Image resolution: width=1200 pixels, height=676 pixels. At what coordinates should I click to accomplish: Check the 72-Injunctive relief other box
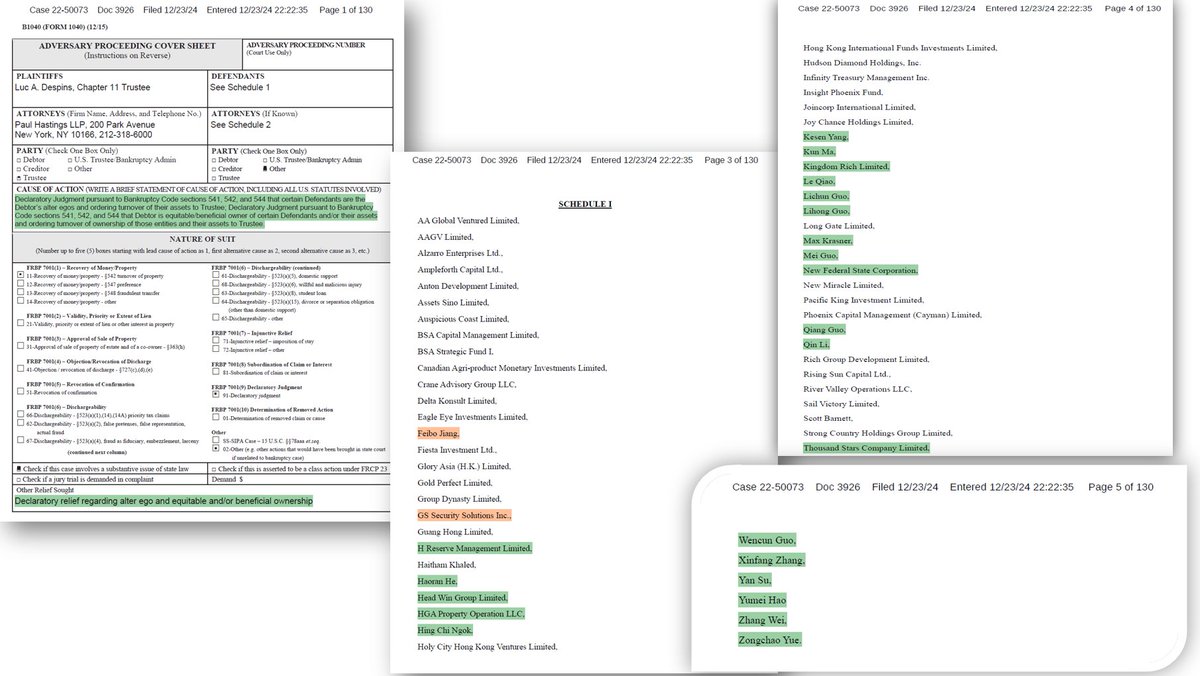tap(216, 349)
